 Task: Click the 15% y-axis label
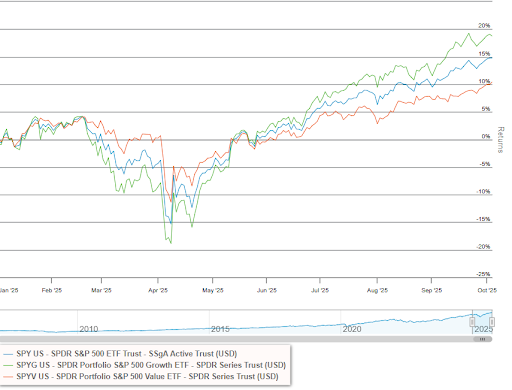(x=484, y=54)
